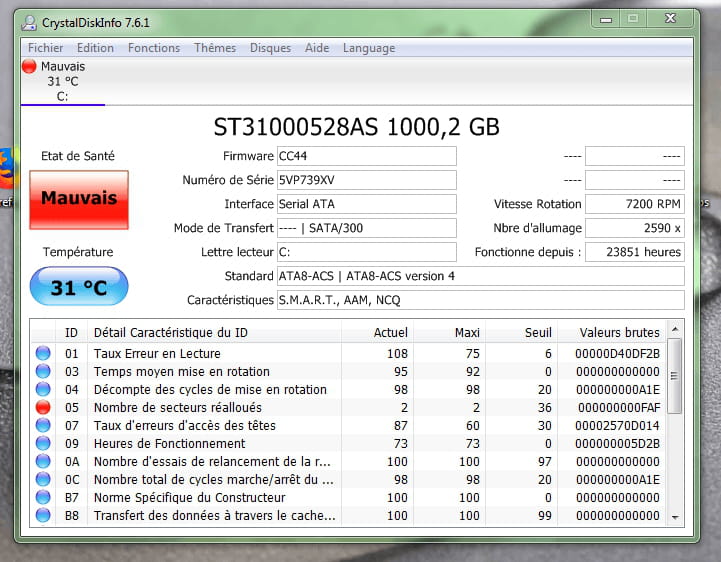This screenshot has width=721, height=562.
Task: Click the red disk status circle in the toolbar
Action: 29,66
